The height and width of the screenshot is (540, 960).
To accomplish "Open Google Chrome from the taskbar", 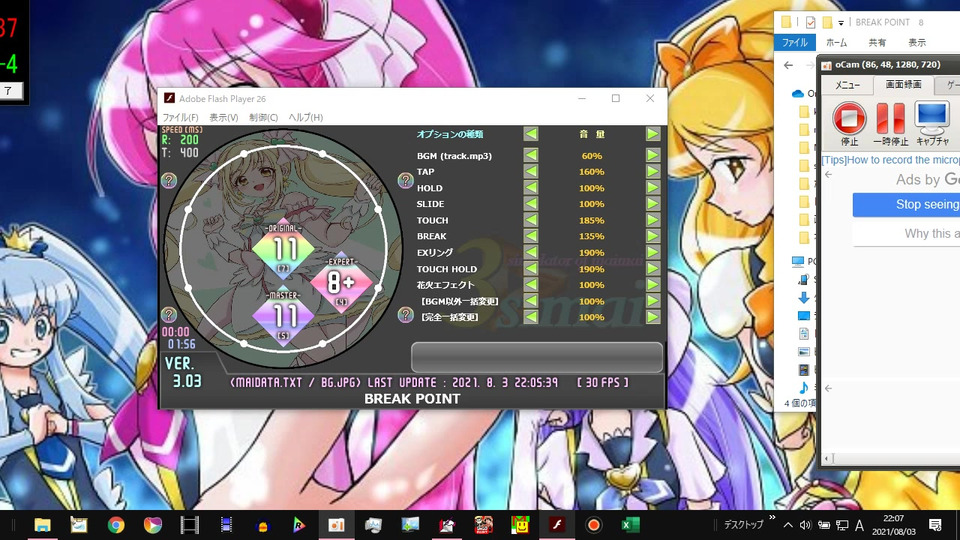I will (116, 525).
